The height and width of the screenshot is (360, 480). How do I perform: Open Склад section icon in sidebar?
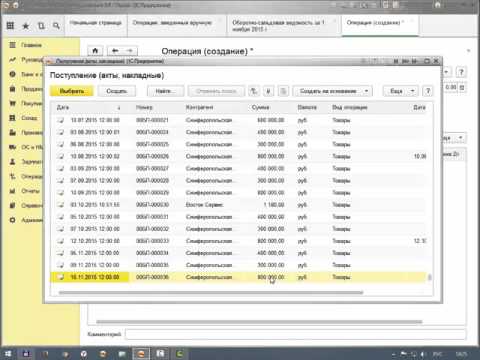click(x=13, y=118)
